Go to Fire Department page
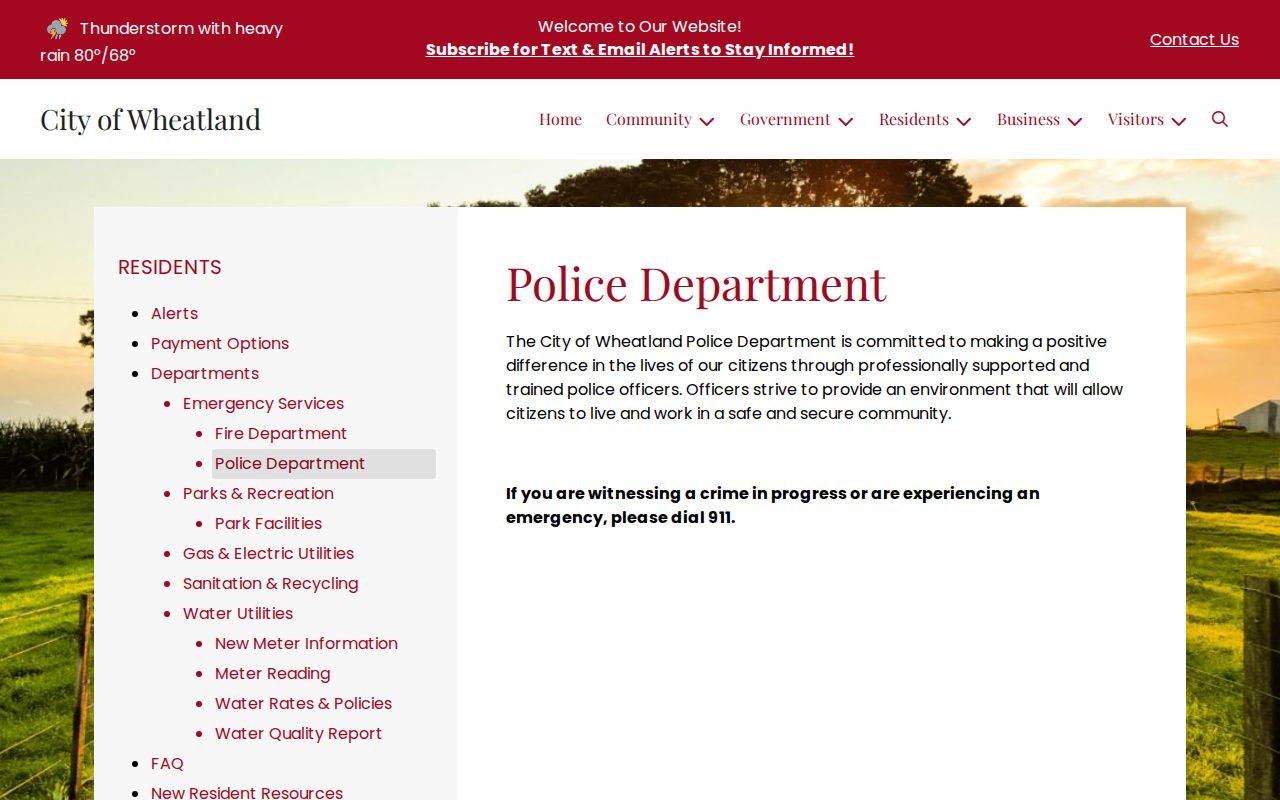Screen dimensions: 1280x800 pyautogui.click(x=281, y=433)
